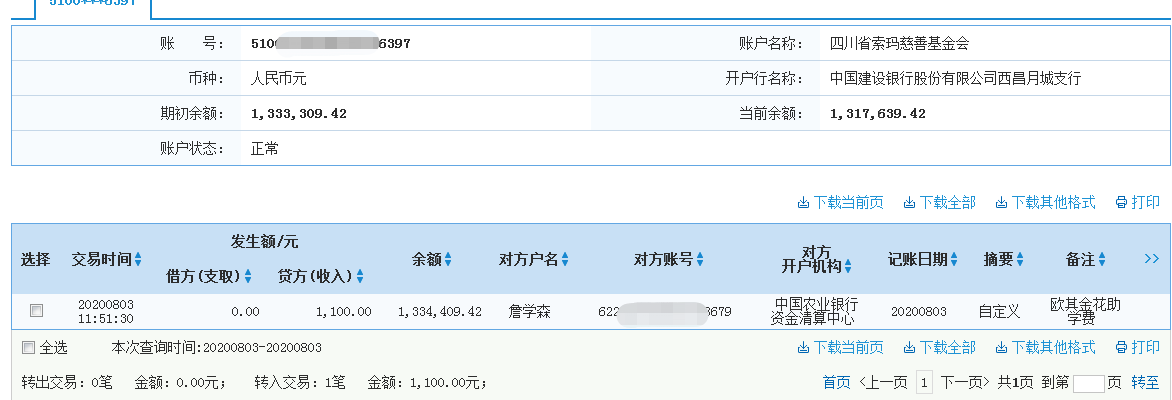The width and height of the screenshot is (1172, 400).
Task: Click the sort arrows beside 交易时间
Action: (139, 259)
